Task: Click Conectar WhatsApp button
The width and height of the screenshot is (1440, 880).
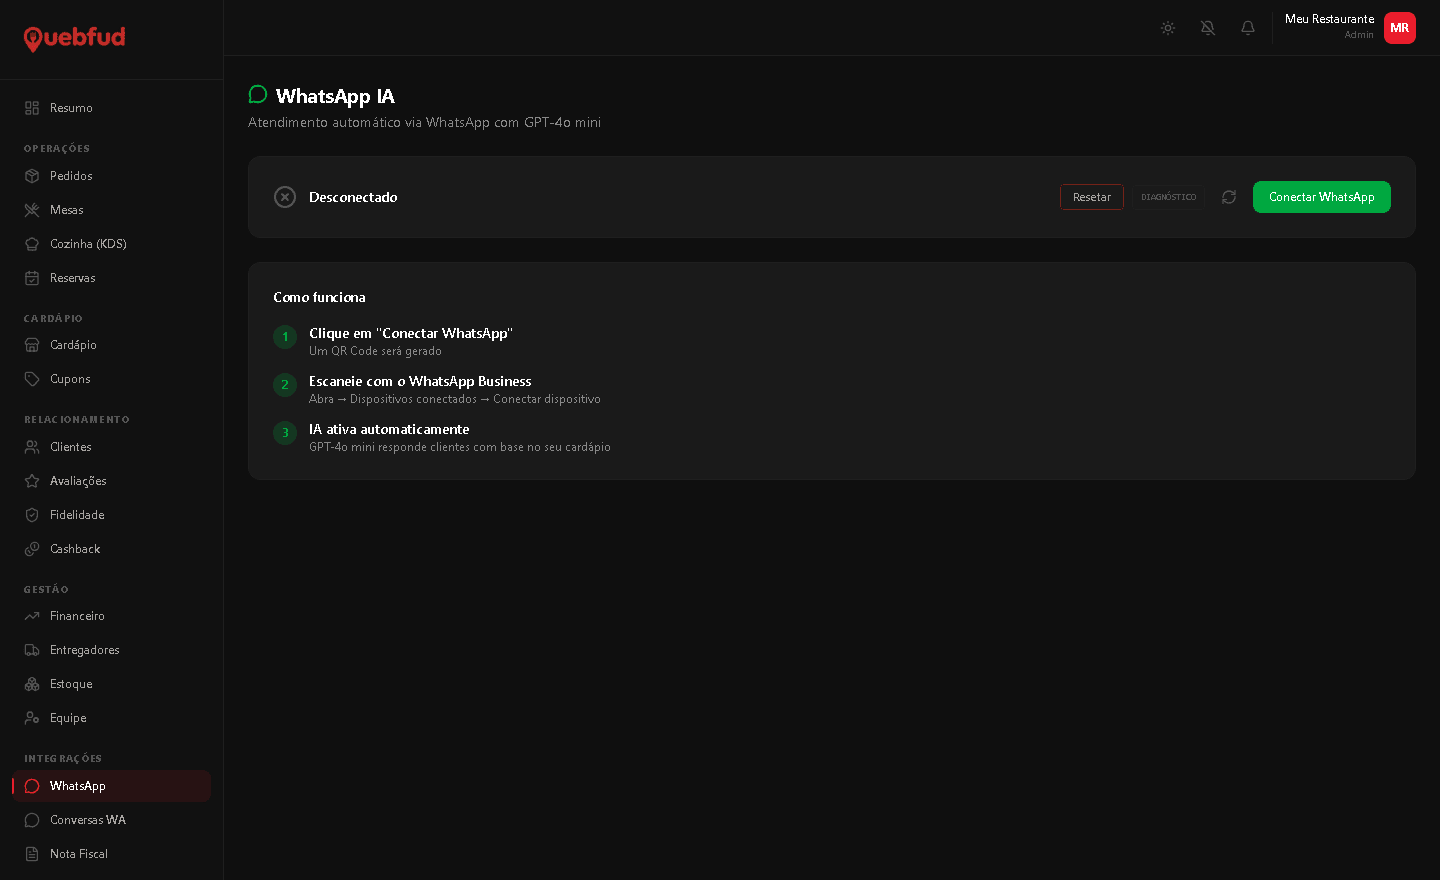Action: click(x=1322, y=197)
